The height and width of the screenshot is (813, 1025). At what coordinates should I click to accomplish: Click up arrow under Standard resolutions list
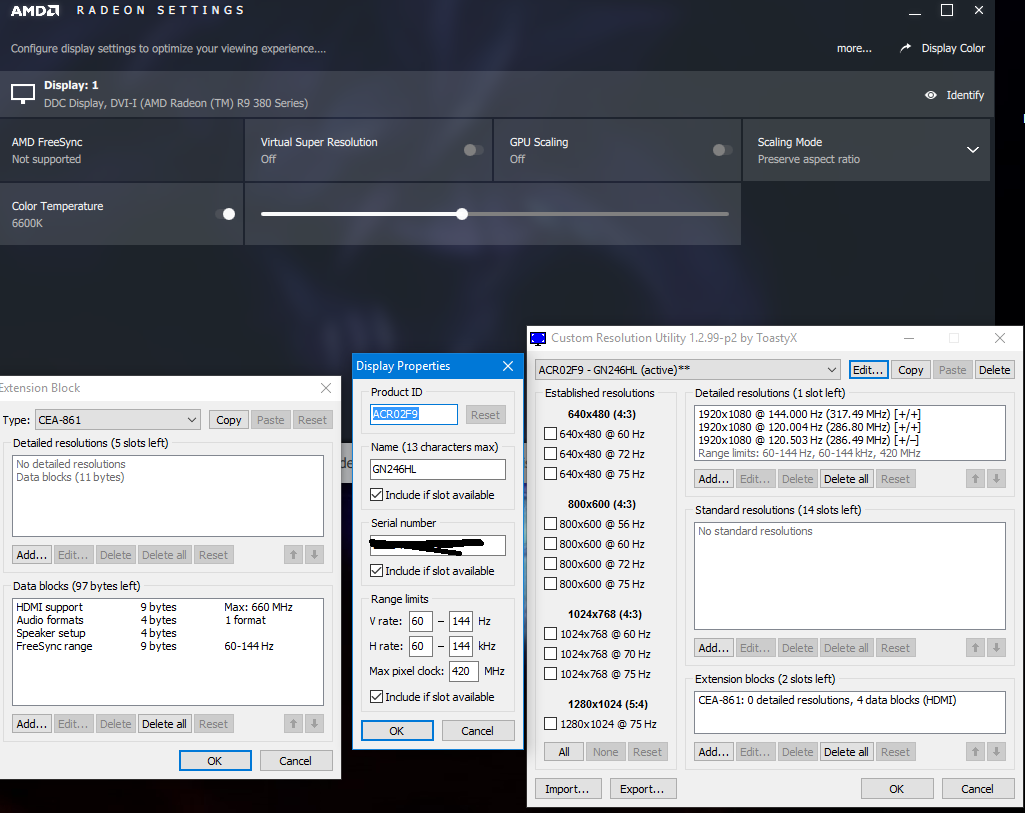tap(975, 648)
